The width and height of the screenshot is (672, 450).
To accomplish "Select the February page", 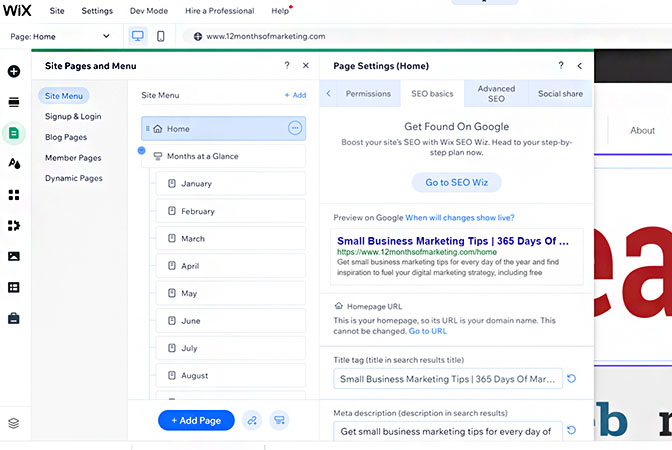I will point(231,211).
